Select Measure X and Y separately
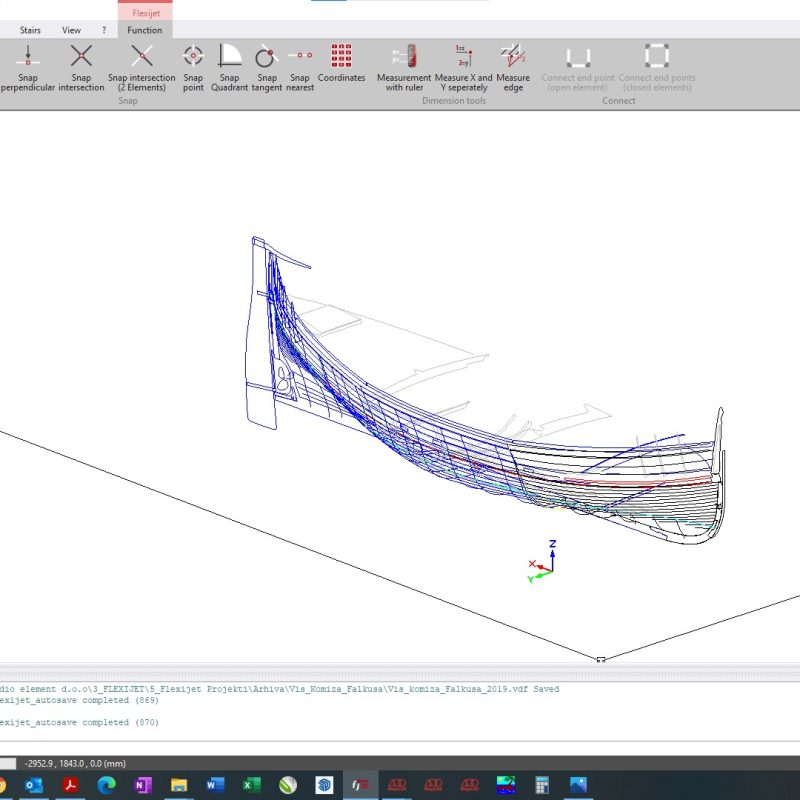 [463, 67]
